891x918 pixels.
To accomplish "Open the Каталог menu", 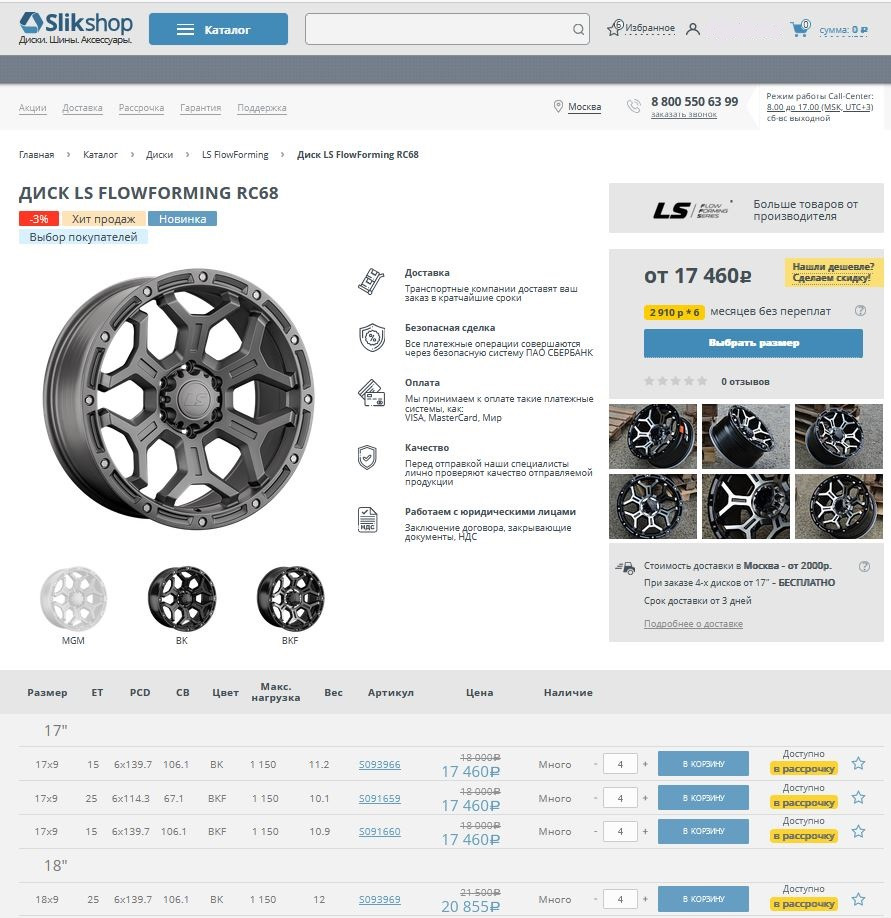I will click(x=219, y=28).
